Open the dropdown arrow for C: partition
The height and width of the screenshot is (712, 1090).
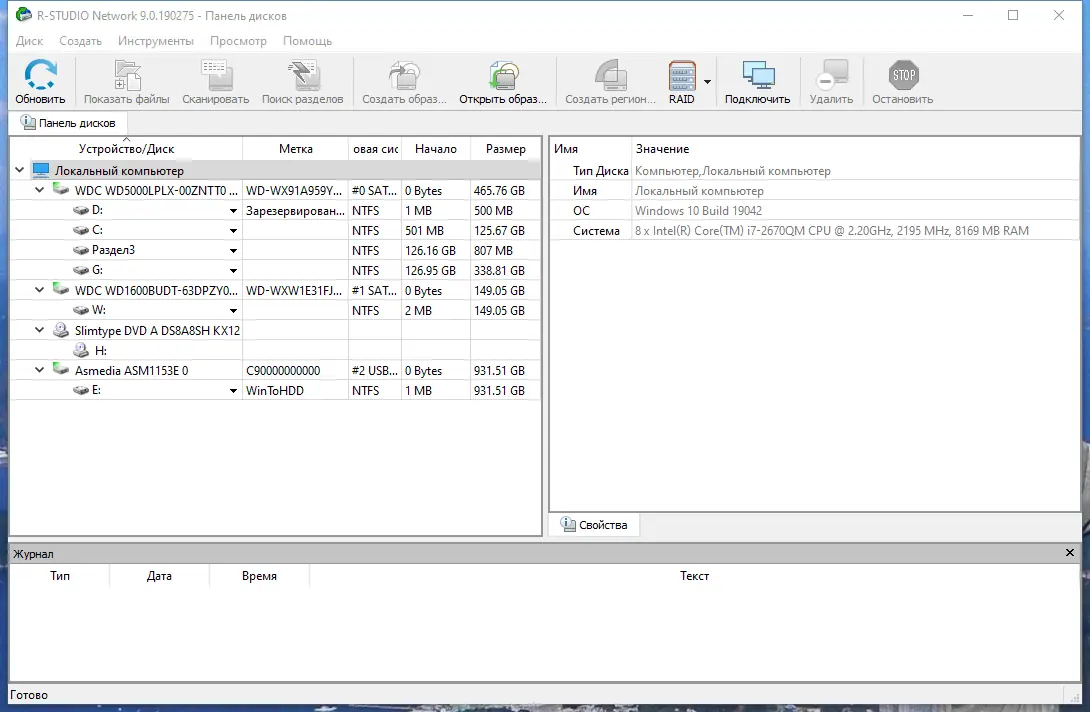click(234, 231)
